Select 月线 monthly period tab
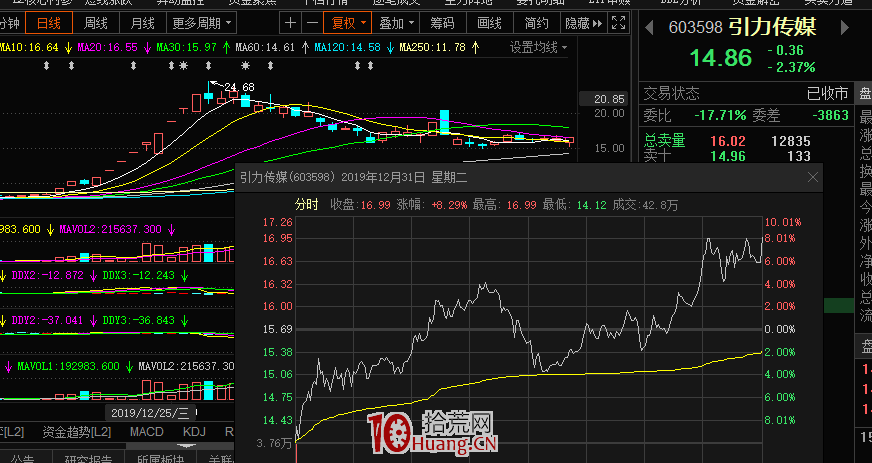 (x=142, y=23)
